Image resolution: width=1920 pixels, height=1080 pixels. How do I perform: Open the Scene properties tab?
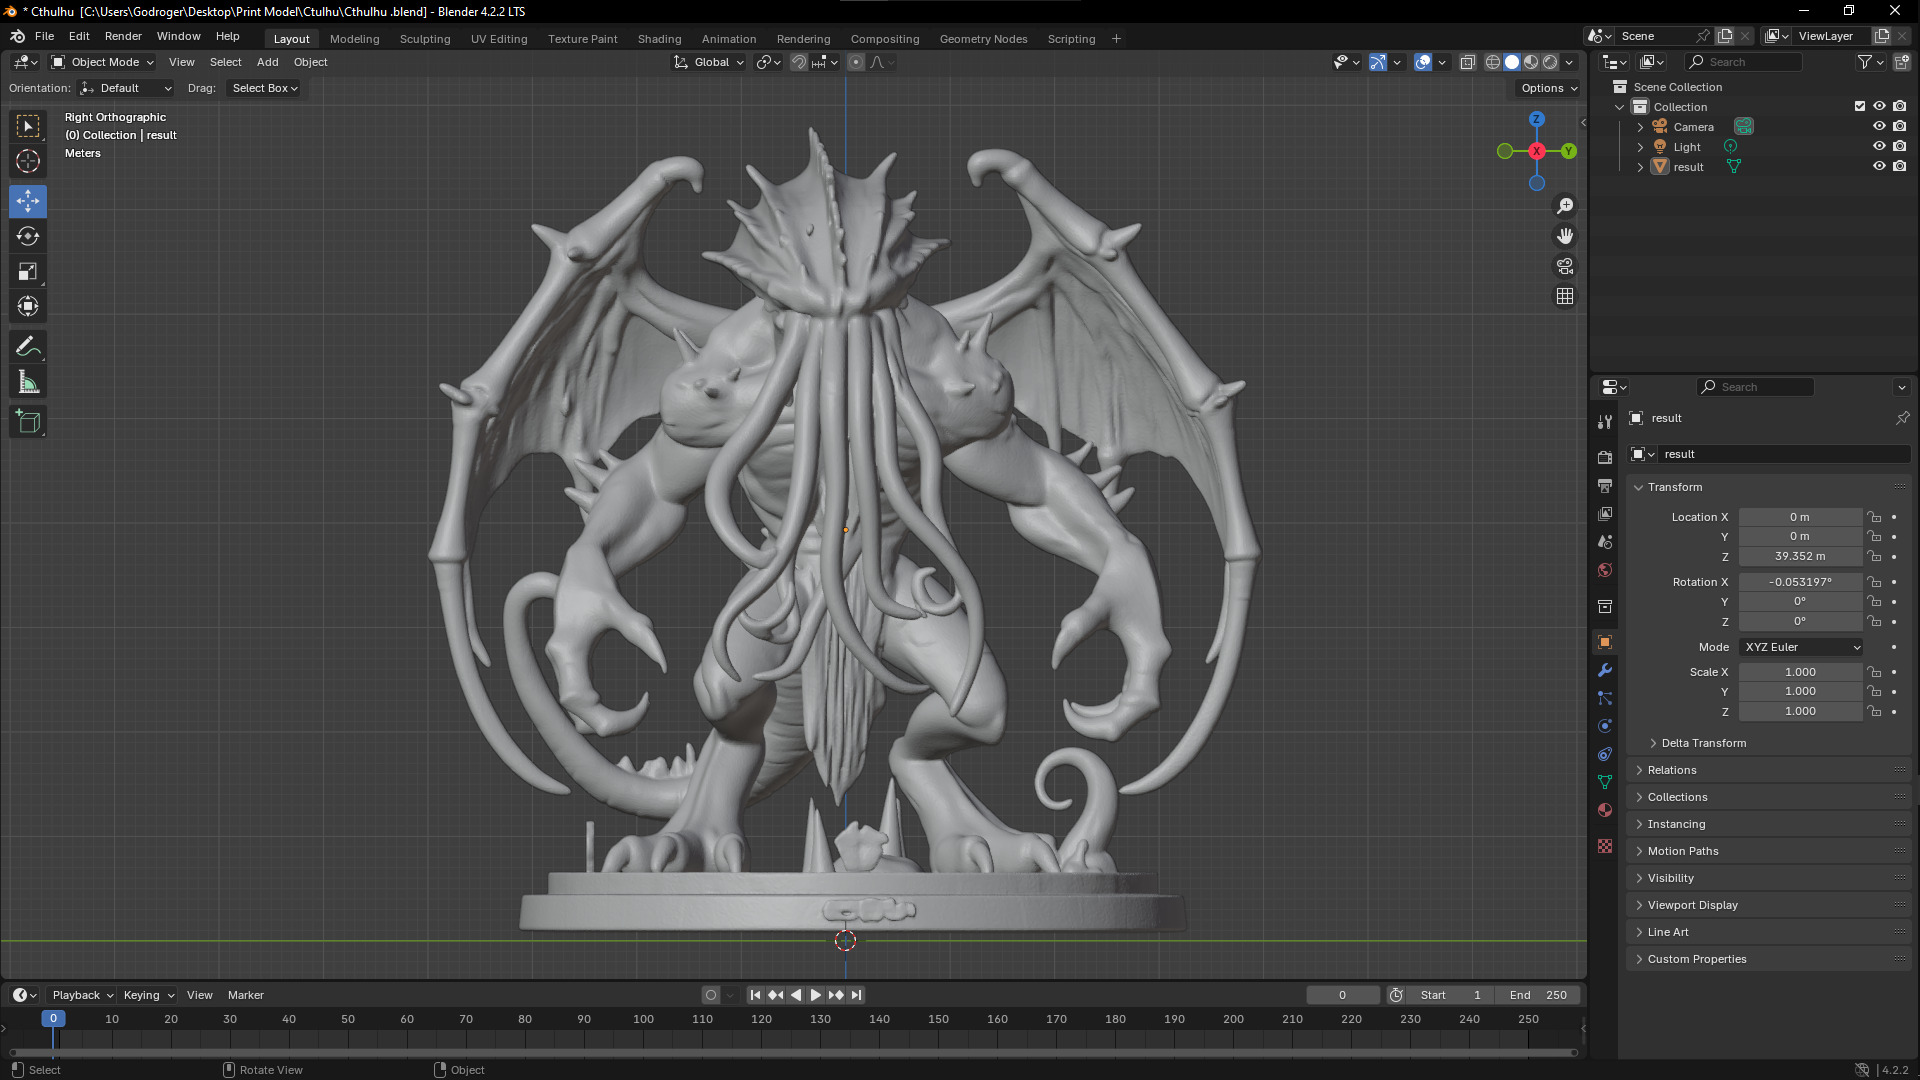(x=1605, y=542)
